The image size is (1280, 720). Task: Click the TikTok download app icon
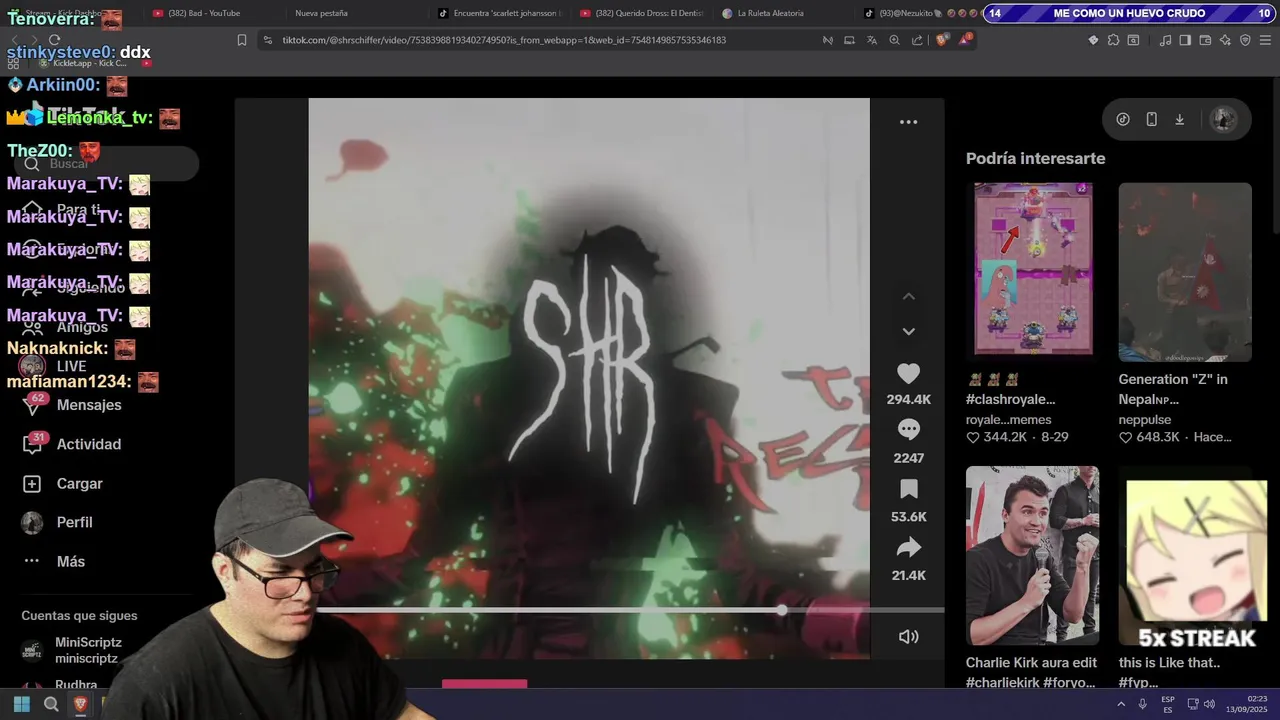1179,119
